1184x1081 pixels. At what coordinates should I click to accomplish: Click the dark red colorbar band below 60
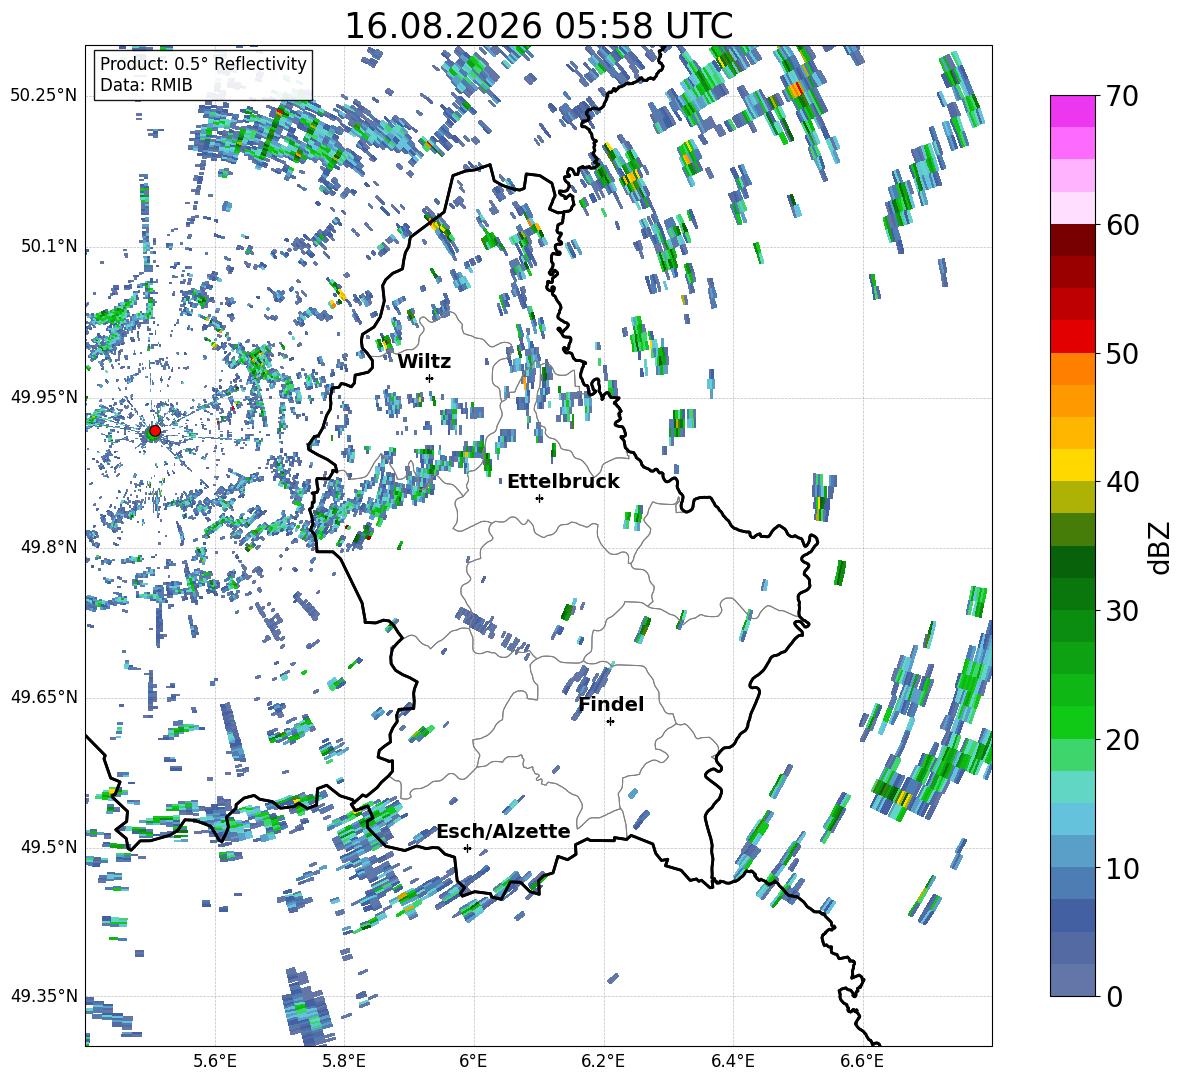coord(1072,241)
